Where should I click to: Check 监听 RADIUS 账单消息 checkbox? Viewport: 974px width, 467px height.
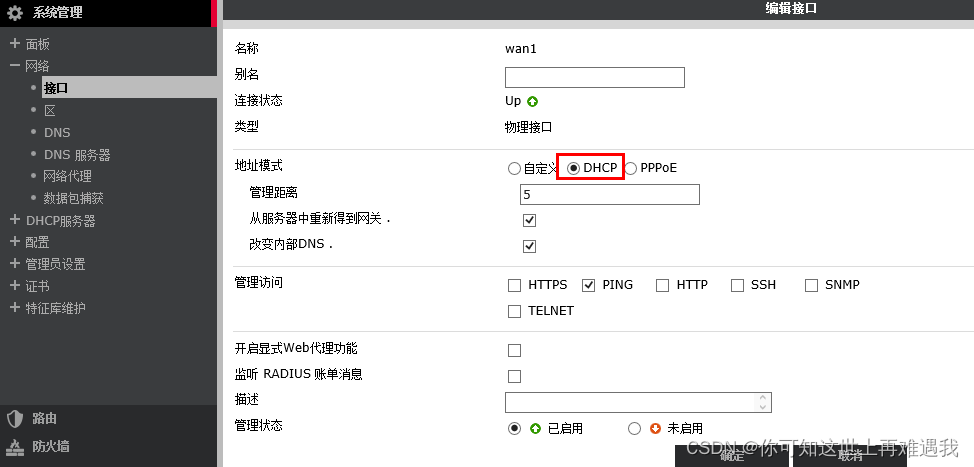[x=514, y=376]
